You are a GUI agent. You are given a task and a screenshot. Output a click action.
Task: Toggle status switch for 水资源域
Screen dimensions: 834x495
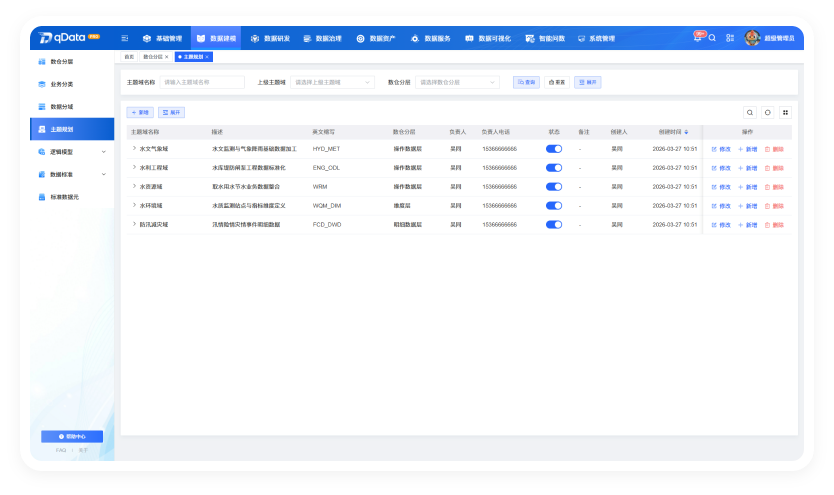pyautogui.click(x=554, y=187)
